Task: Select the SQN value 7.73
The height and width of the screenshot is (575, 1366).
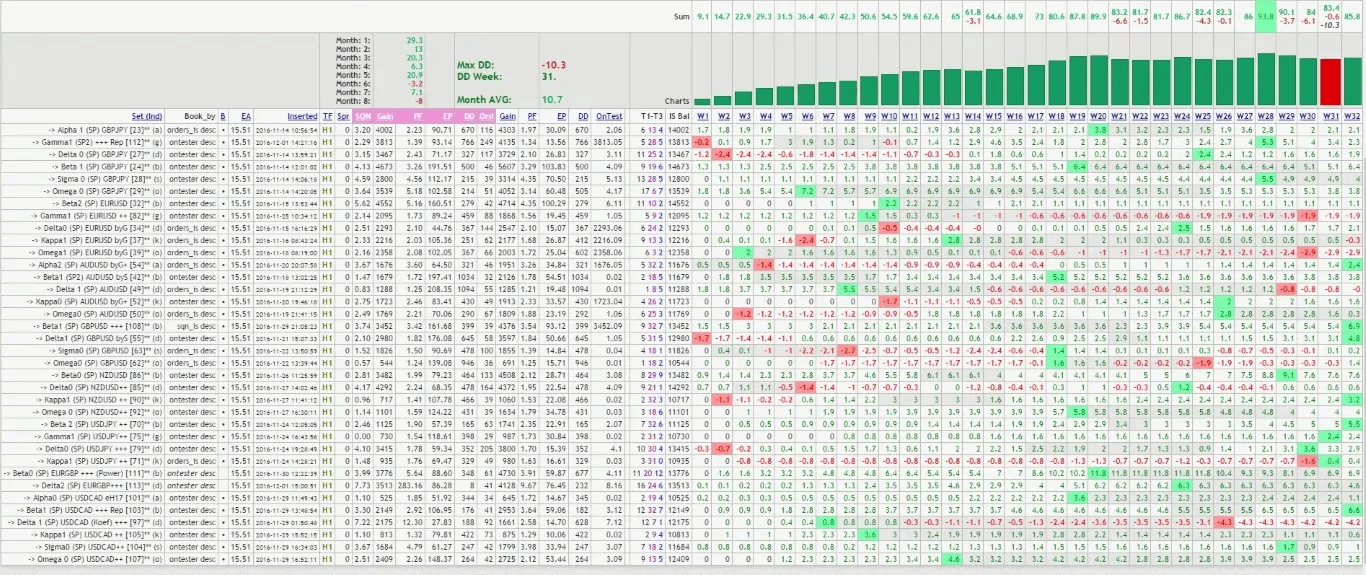Action: [363, 484]
